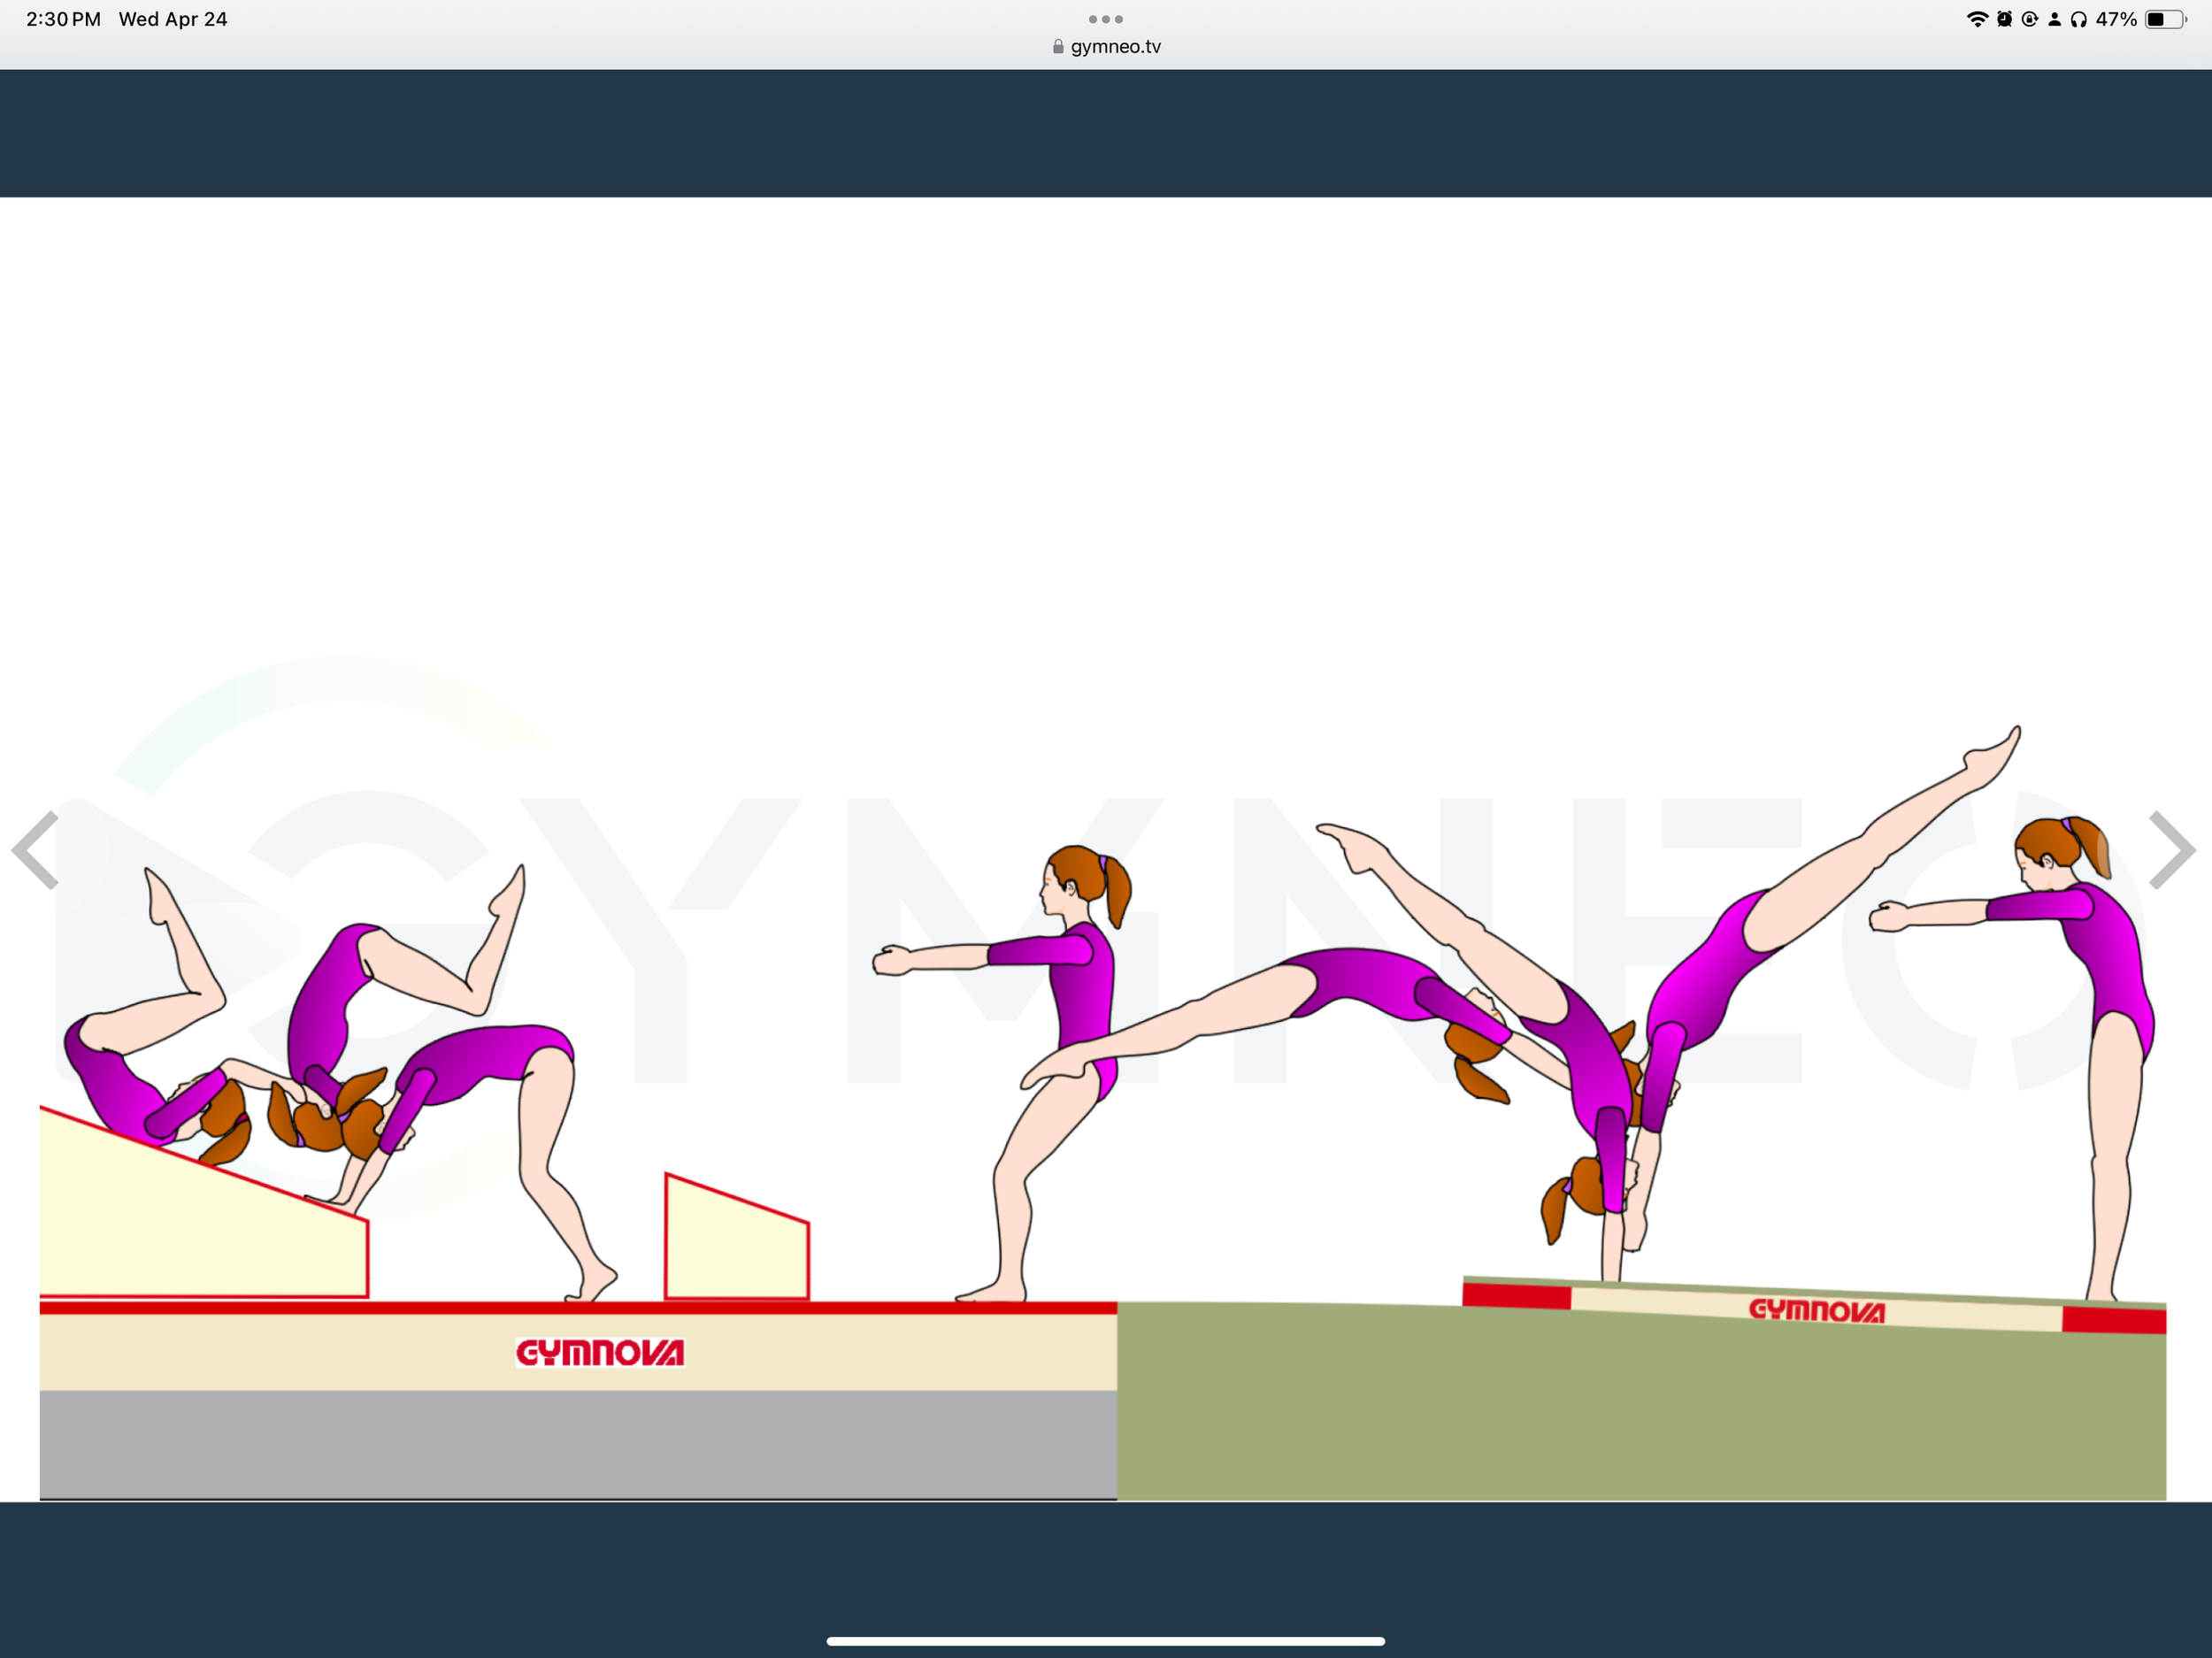Tap the alarm clock status icon

tap(2004, 19)
